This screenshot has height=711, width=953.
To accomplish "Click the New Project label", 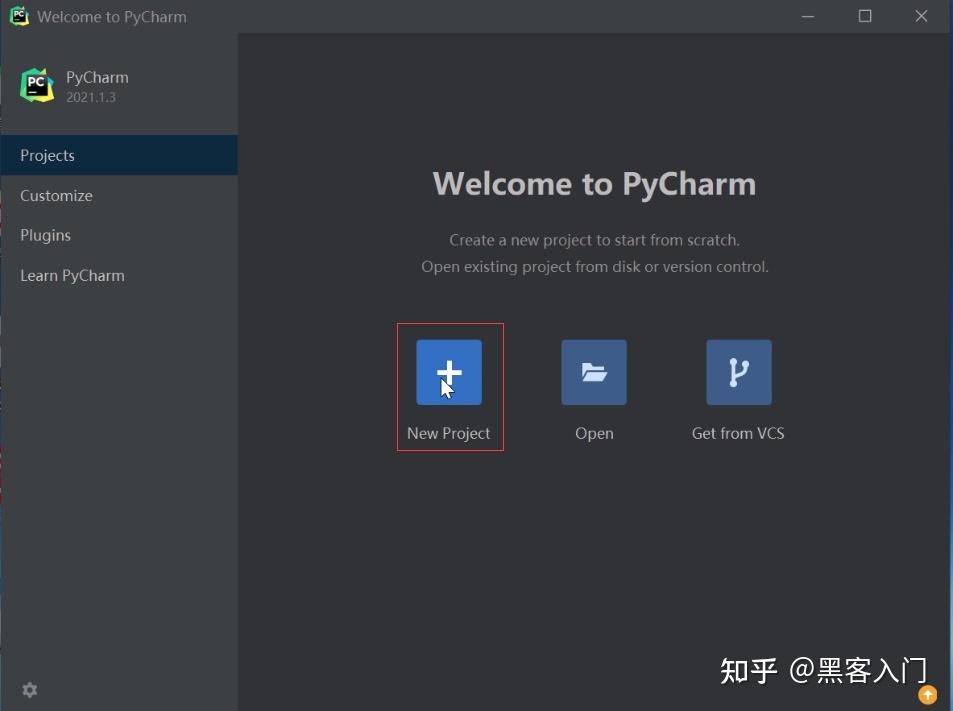I will tap(448, 433).
